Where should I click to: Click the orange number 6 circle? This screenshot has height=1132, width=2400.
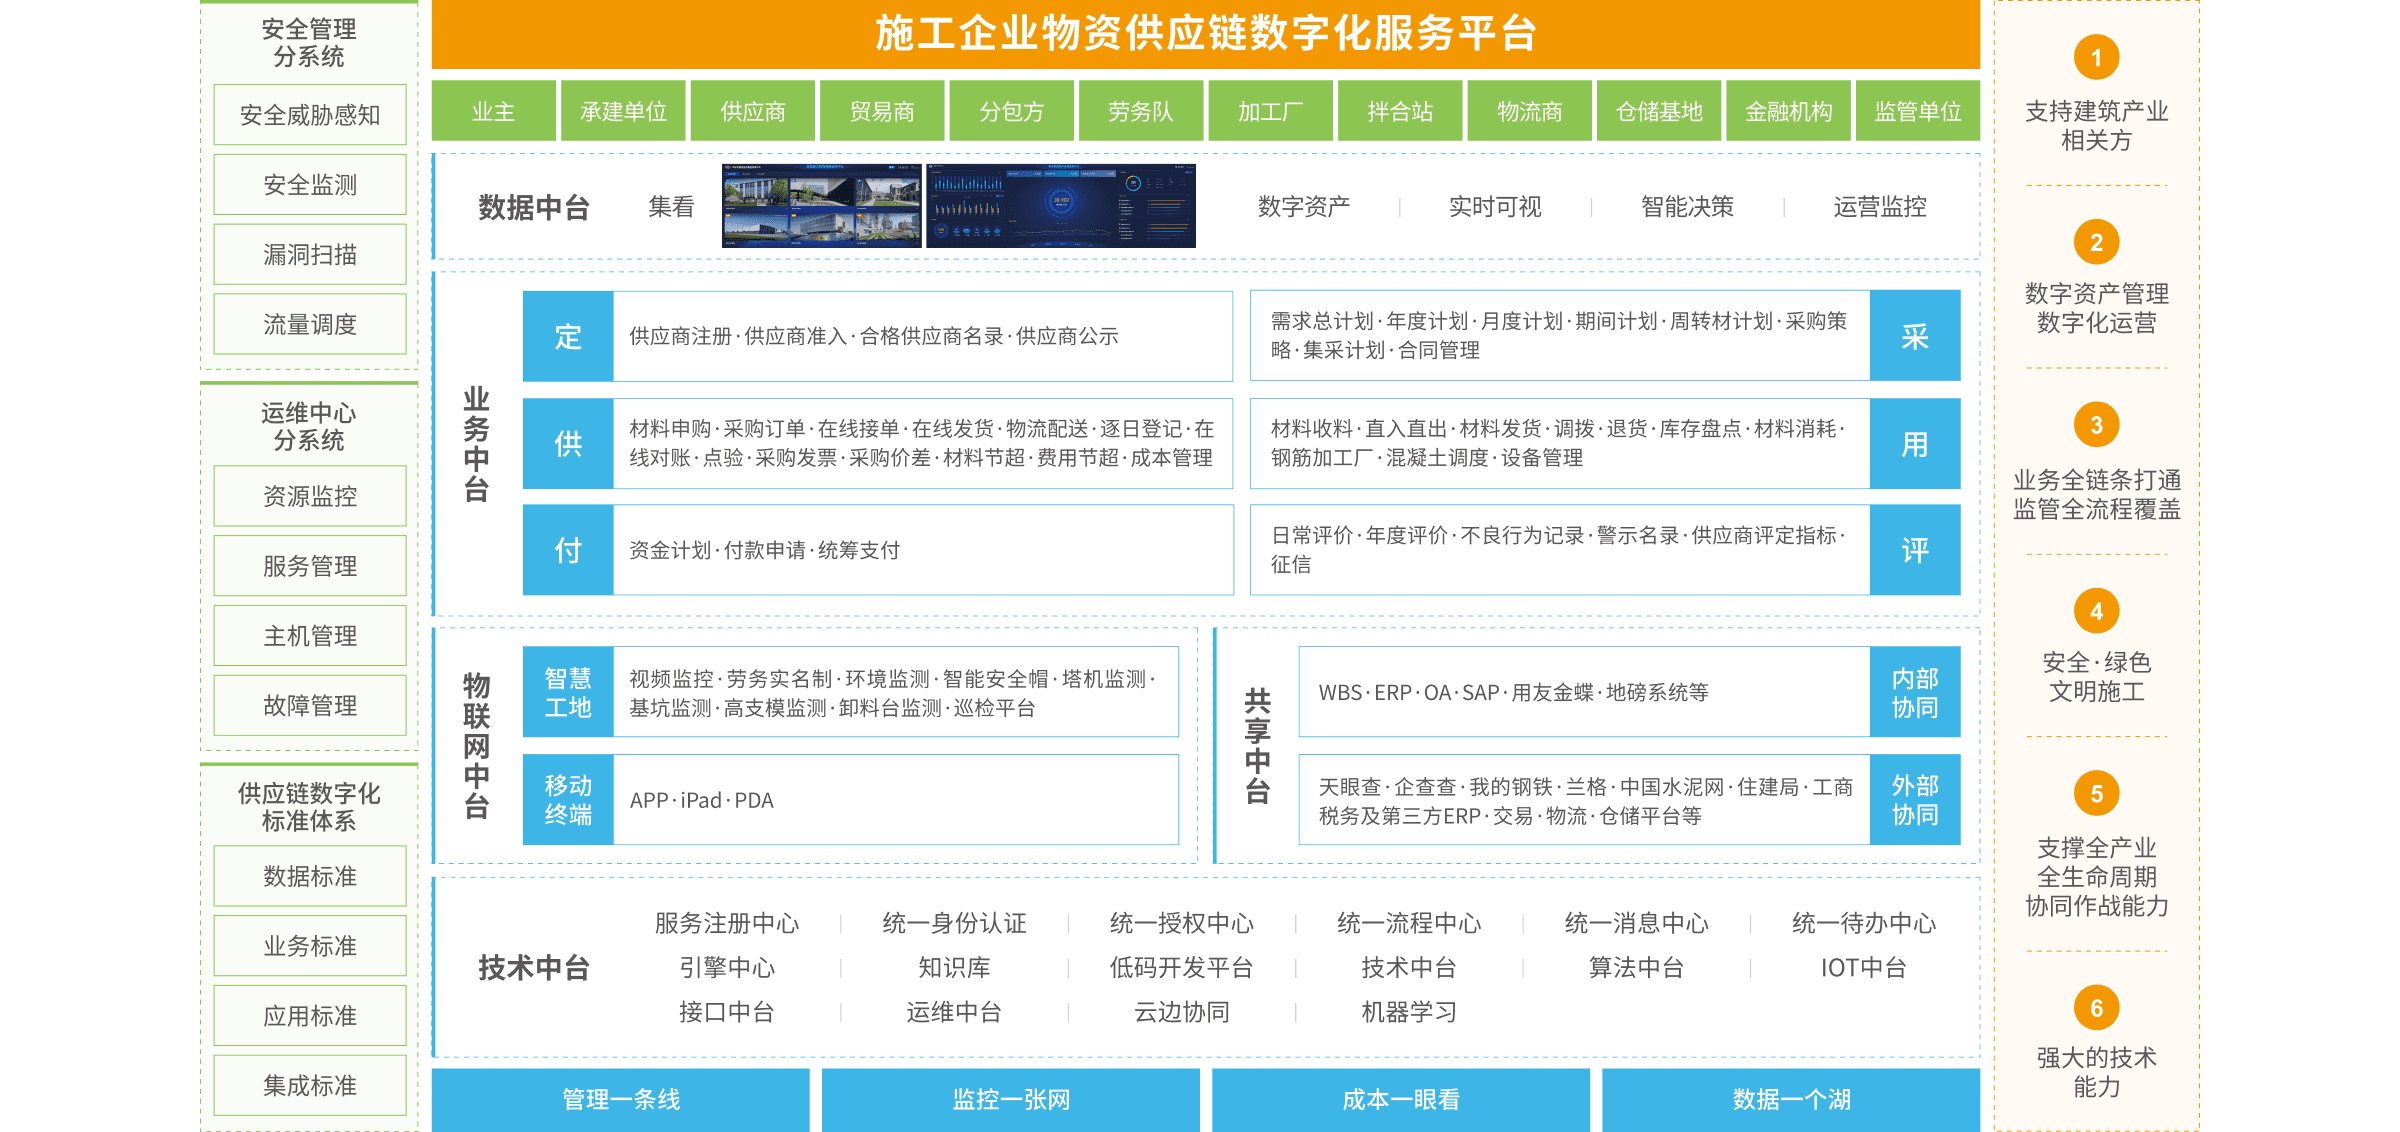2096,1008
